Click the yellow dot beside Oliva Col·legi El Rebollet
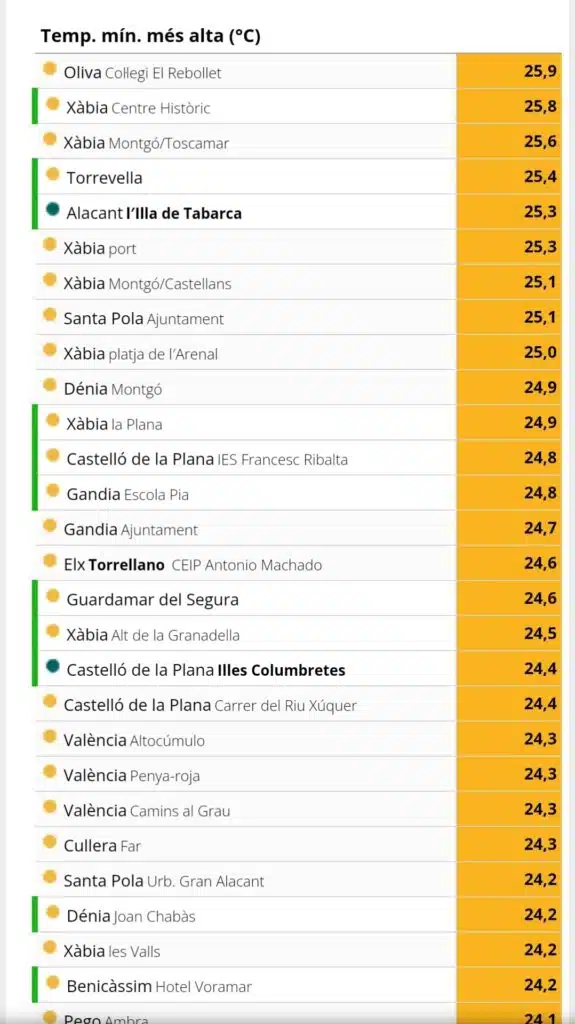This screenshot has width=575, height=1024. (x=50, y=69)
